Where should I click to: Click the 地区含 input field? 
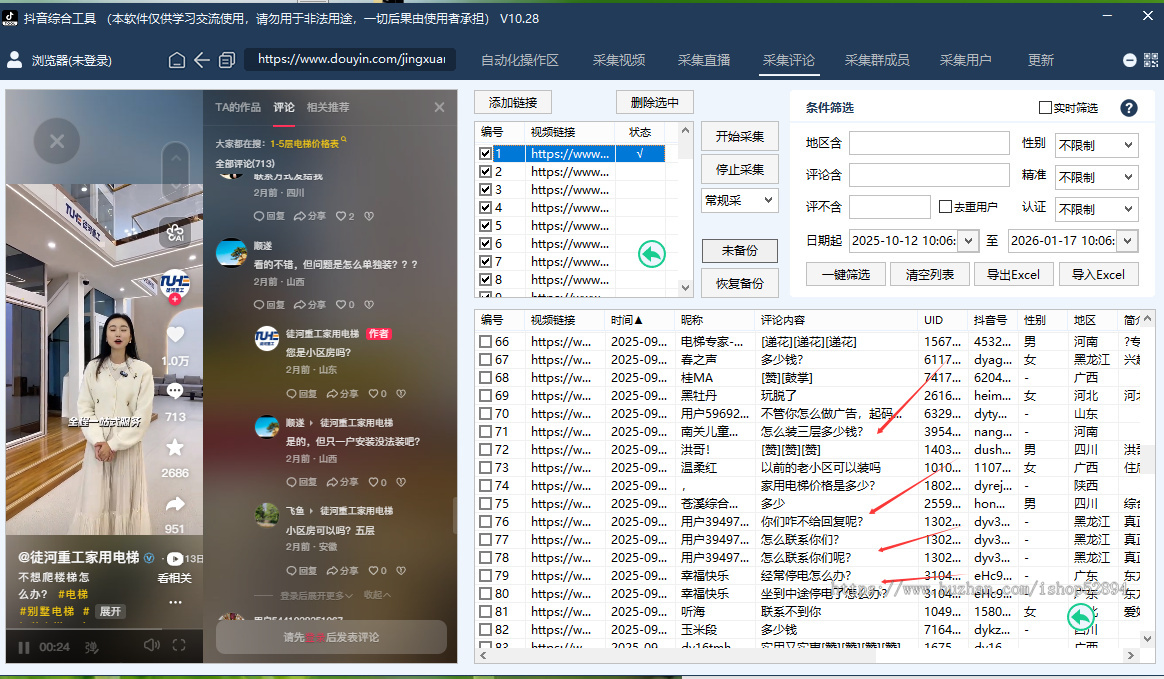click(929, 142)
